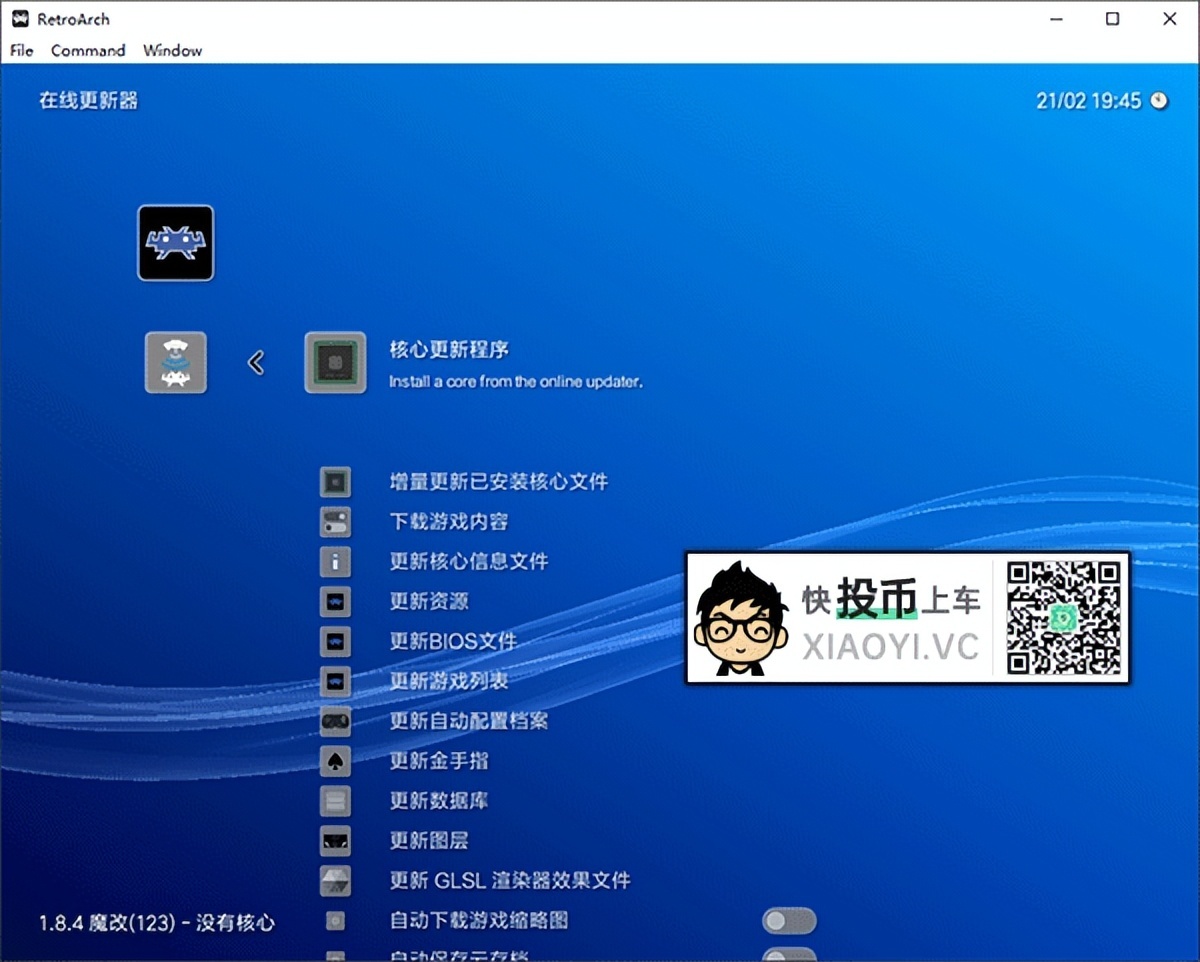Select 增量更新已安装核心文件 entry
The height and width of the screenshot is (962, 1200).
pyautogui.click(x=498, y=482)
